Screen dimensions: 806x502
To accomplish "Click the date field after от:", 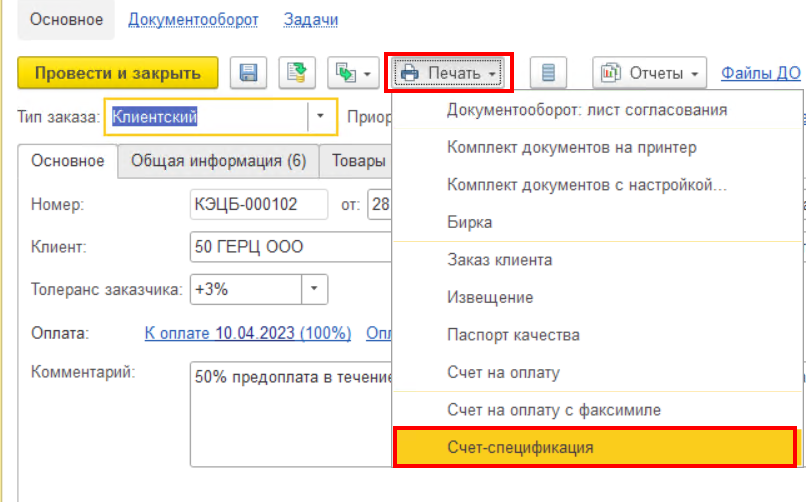I will (380, 204).
